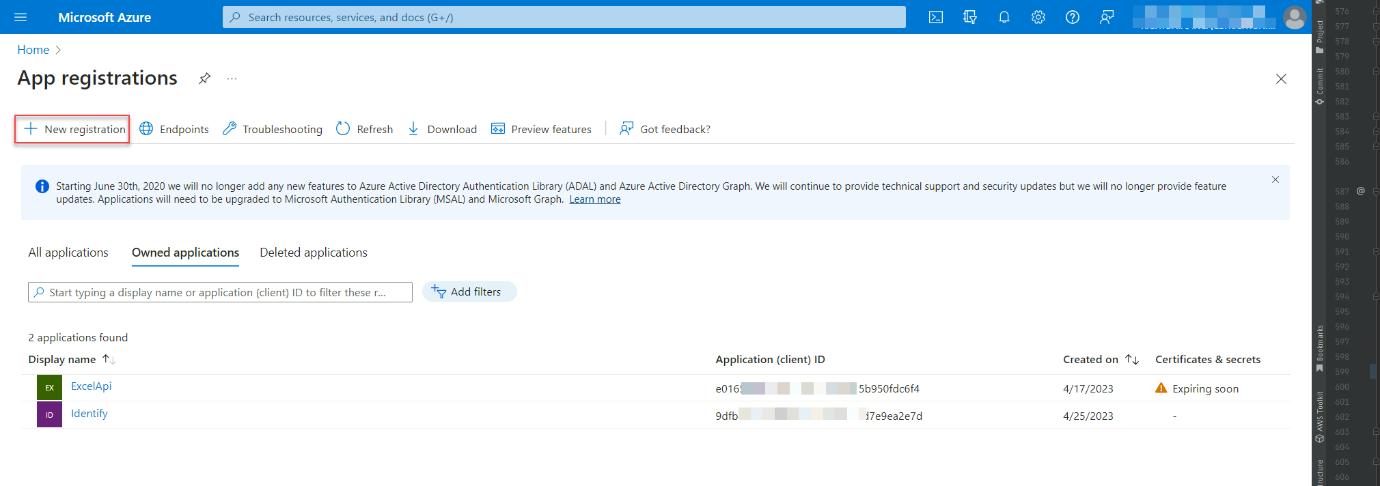Image resolution: width=1380 pixels, height=486 pixels.
Task: Open the ExcelApi application
Action: coord(91,386)
